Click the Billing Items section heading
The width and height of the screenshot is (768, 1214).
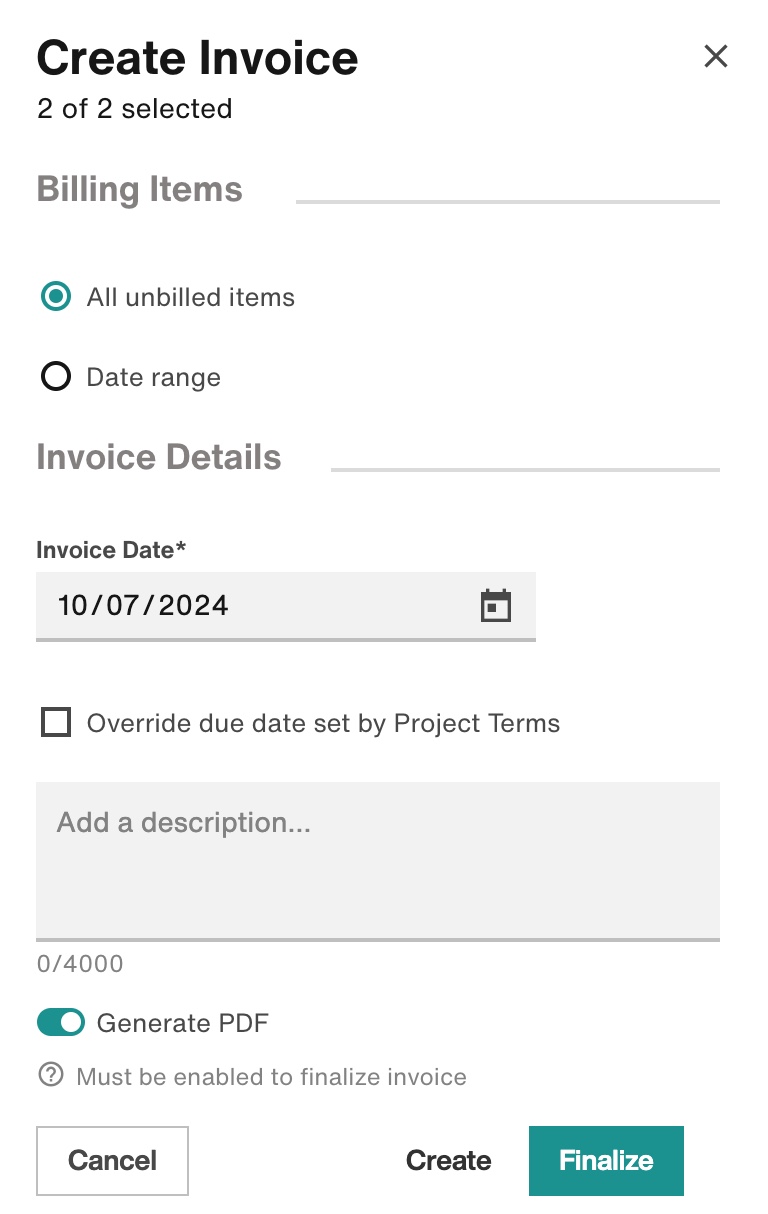pyautogui.click(x=140, y=189)
